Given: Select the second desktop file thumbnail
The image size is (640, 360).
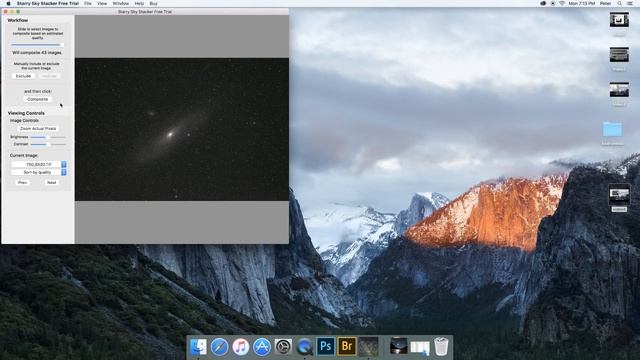Looking at the screenshot, I should coord(619,55).
